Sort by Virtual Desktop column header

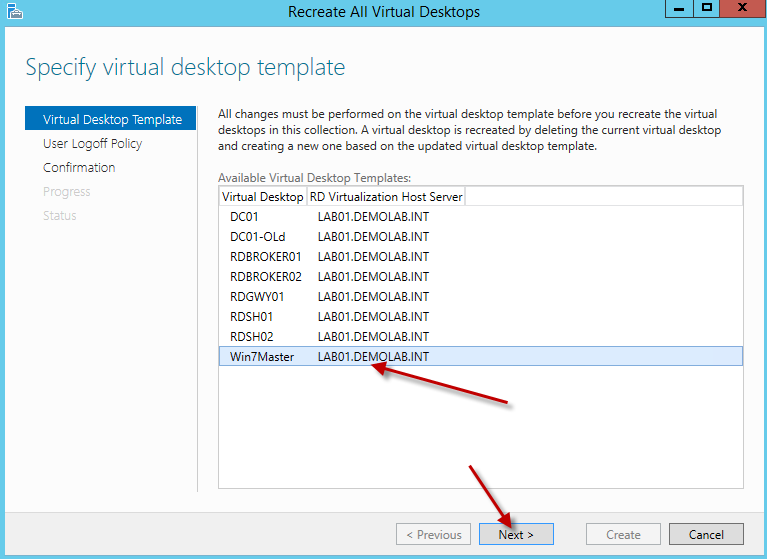click(x=262, y=197)
